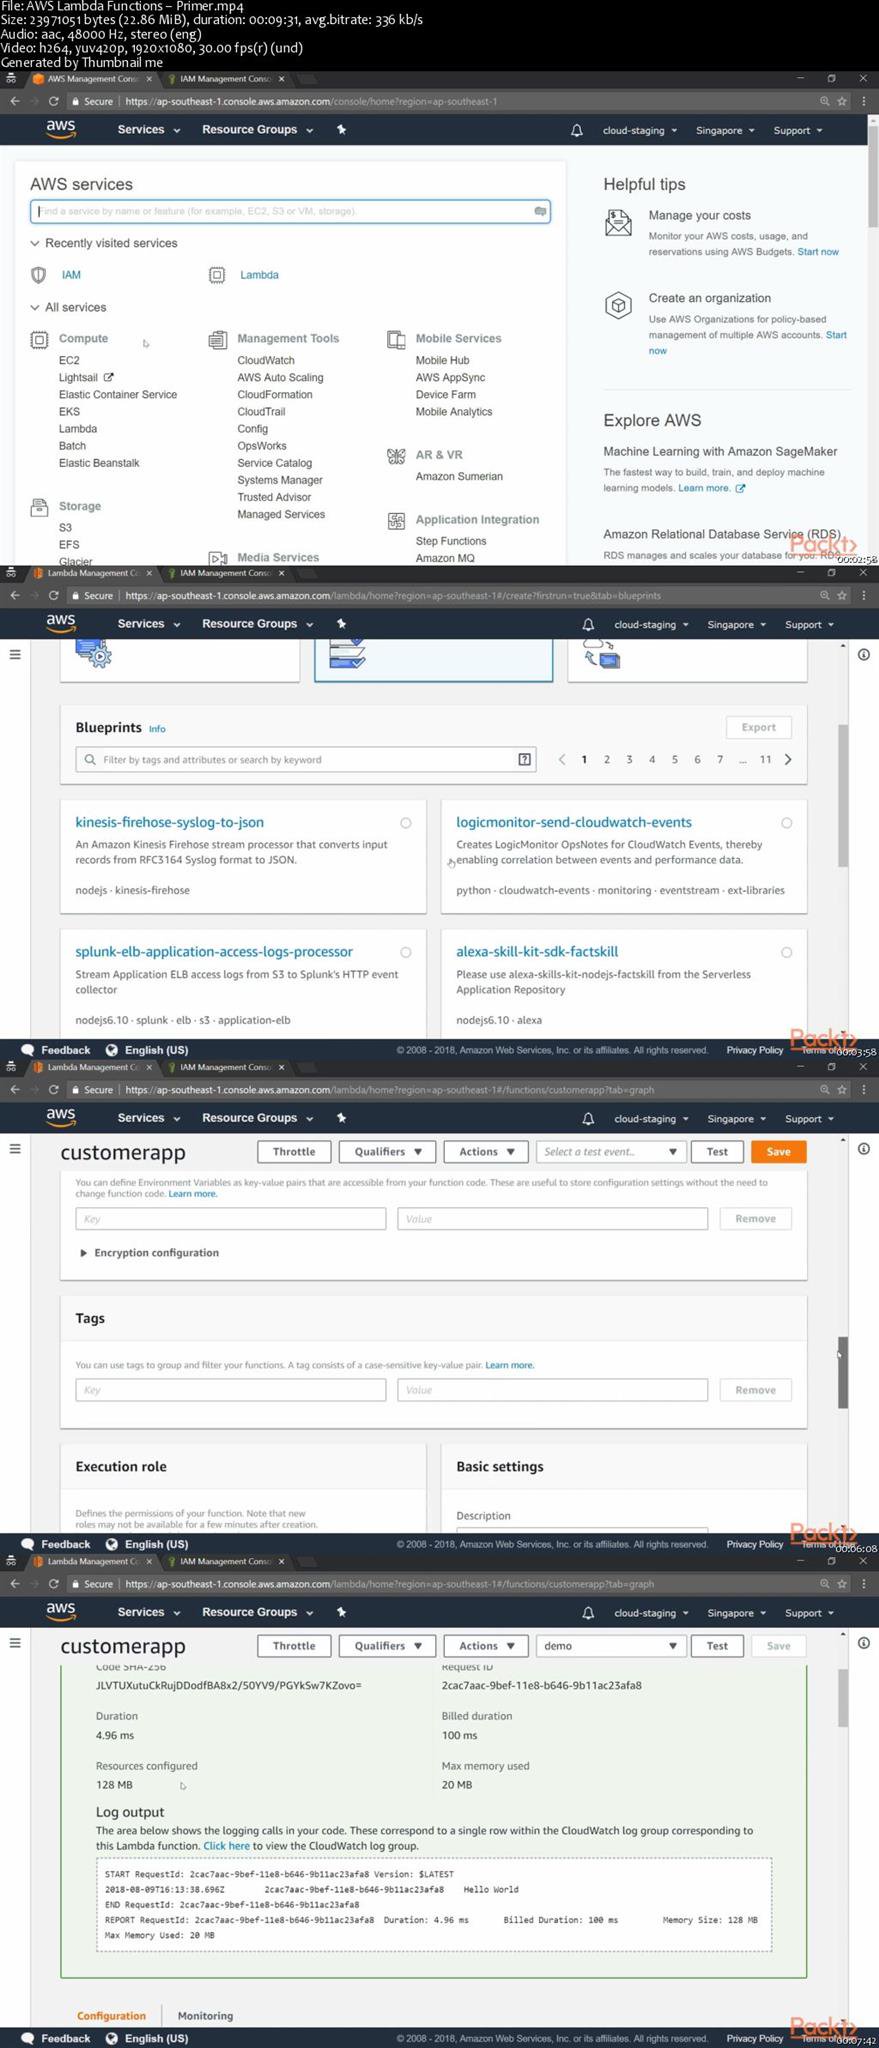Screen dimensions: 879x2048
Task: Open the Services menu on the AWS services home page
Action: [x=149, y=129]
